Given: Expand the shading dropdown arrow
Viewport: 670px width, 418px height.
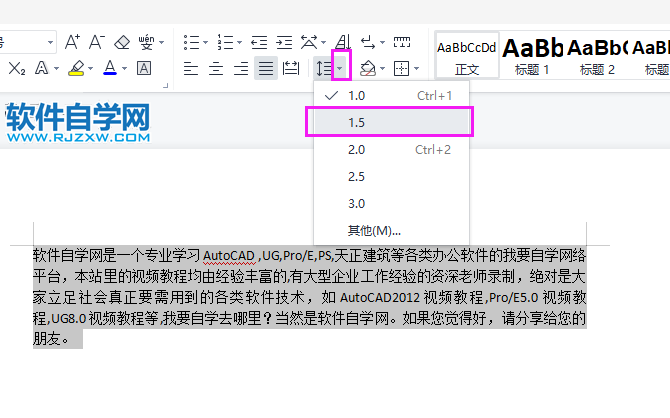Looking at the screenshot, I should (382, 68).
